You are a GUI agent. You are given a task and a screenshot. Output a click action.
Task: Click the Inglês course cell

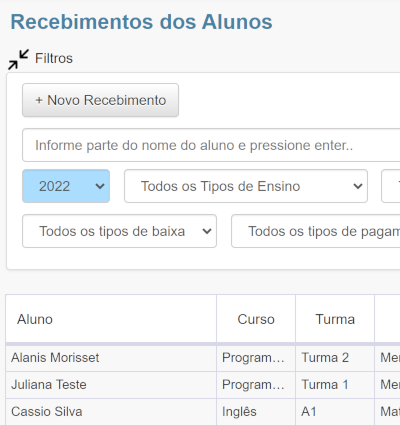click(256, 412)
